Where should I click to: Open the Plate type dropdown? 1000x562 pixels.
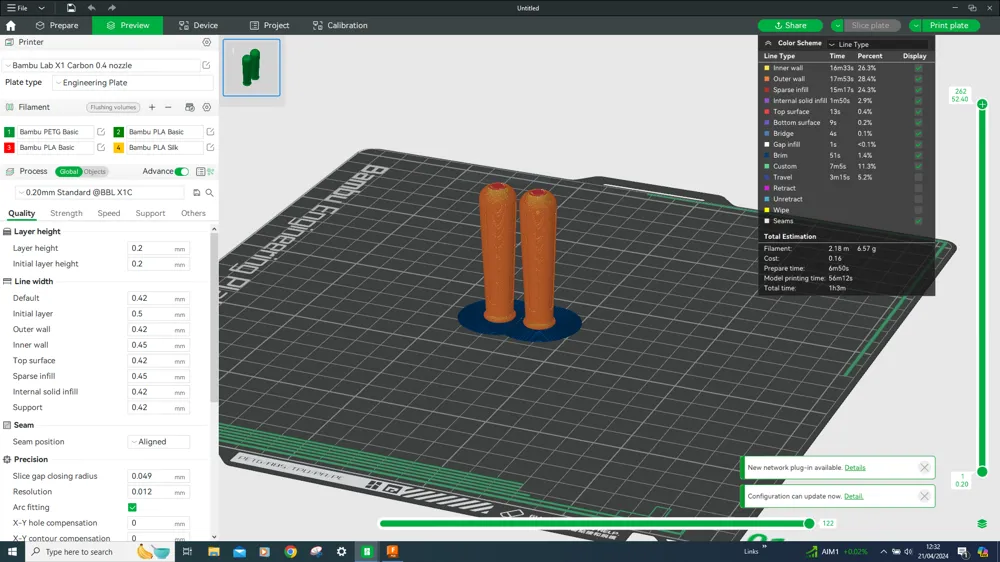coord(132,83)
